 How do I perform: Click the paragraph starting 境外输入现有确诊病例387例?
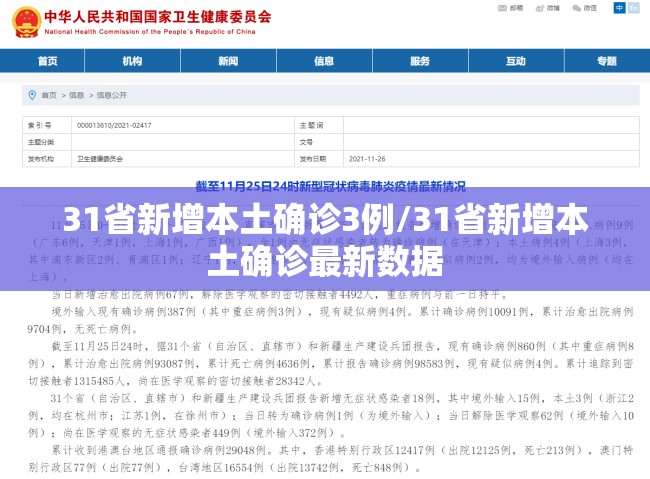coord(330,320)
